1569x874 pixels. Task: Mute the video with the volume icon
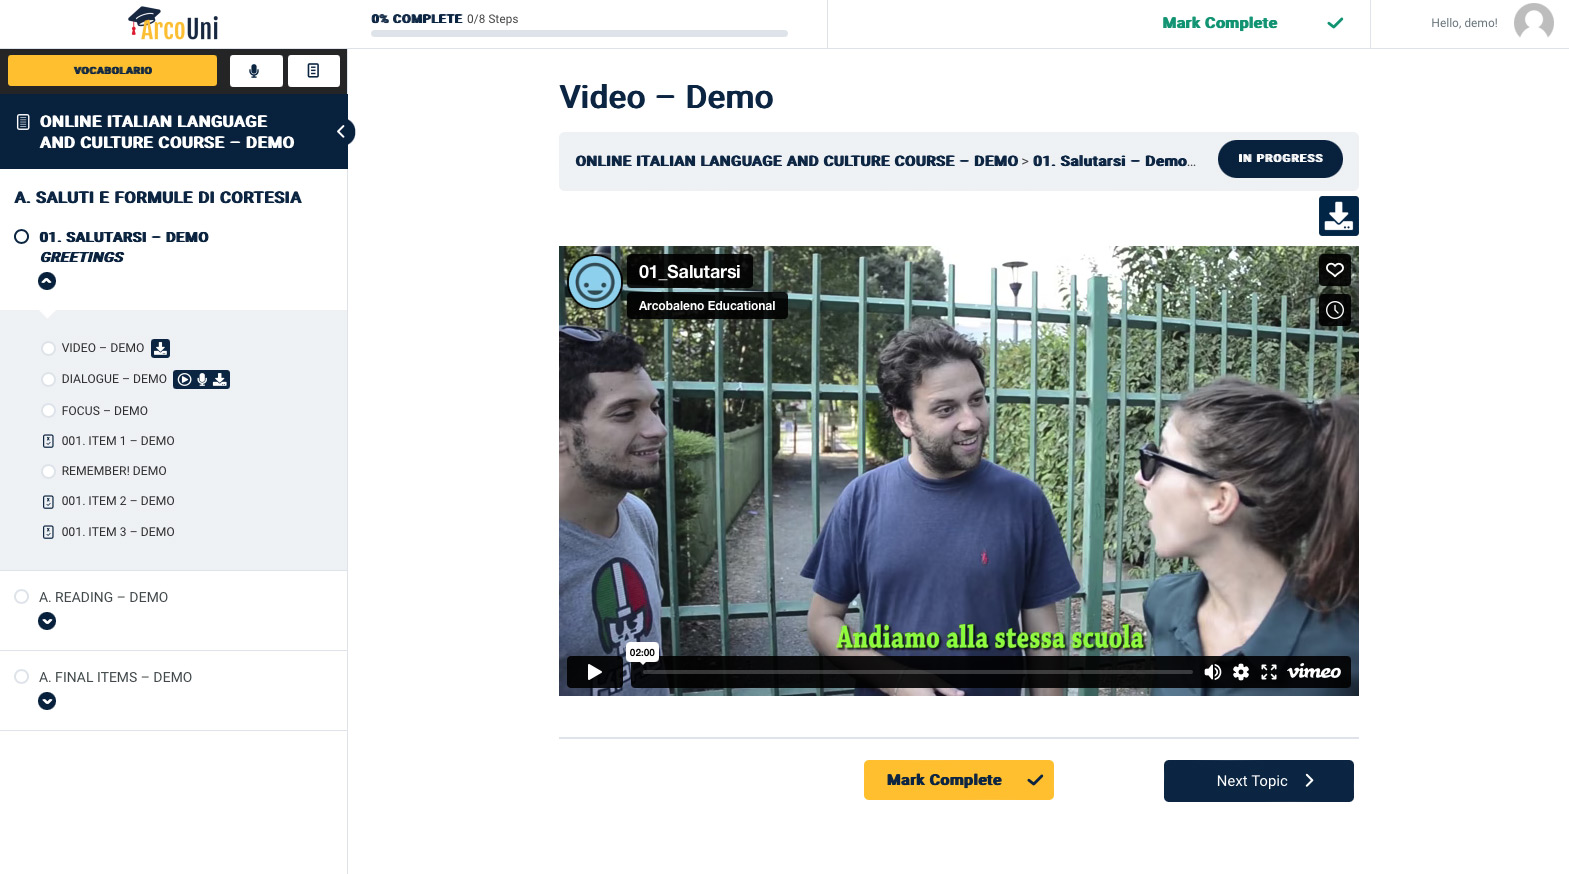(1213, 672)
